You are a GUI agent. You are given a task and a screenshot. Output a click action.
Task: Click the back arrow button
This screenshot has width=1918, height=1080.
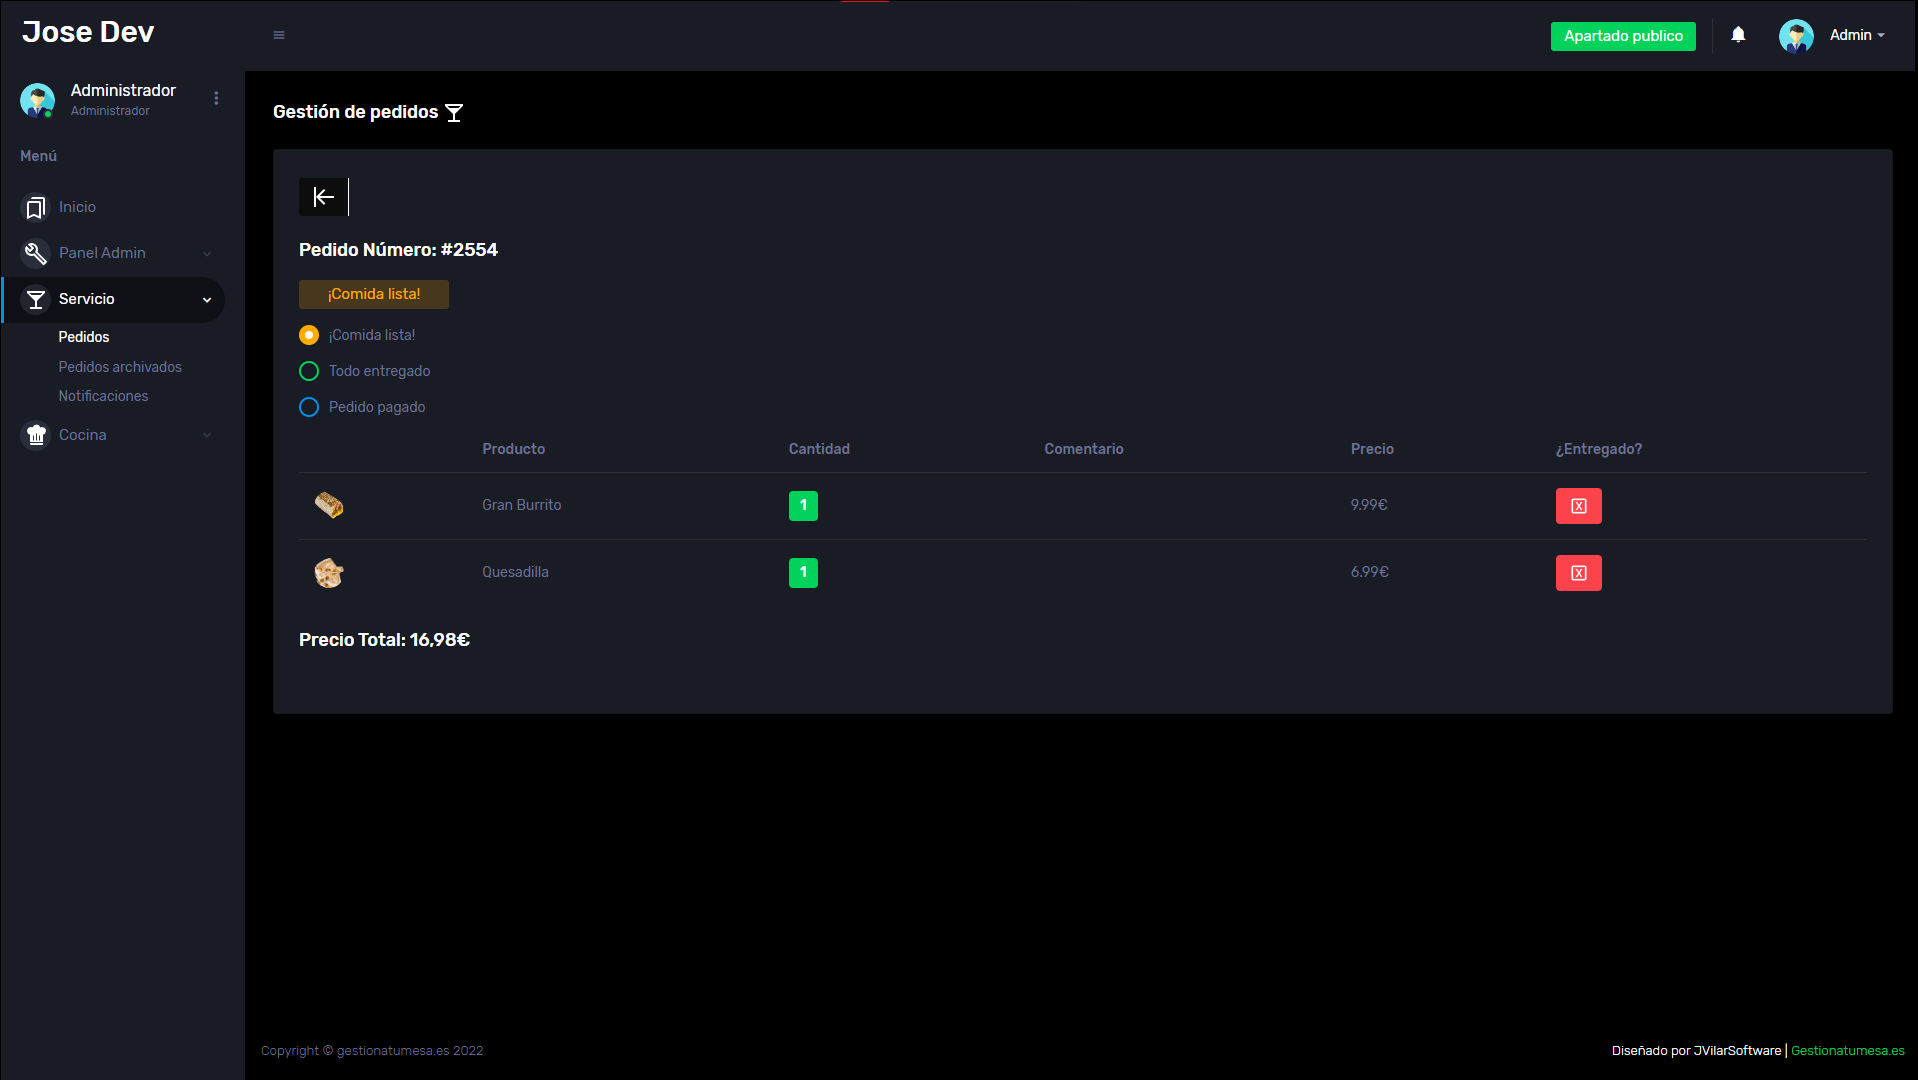(323, 197)
